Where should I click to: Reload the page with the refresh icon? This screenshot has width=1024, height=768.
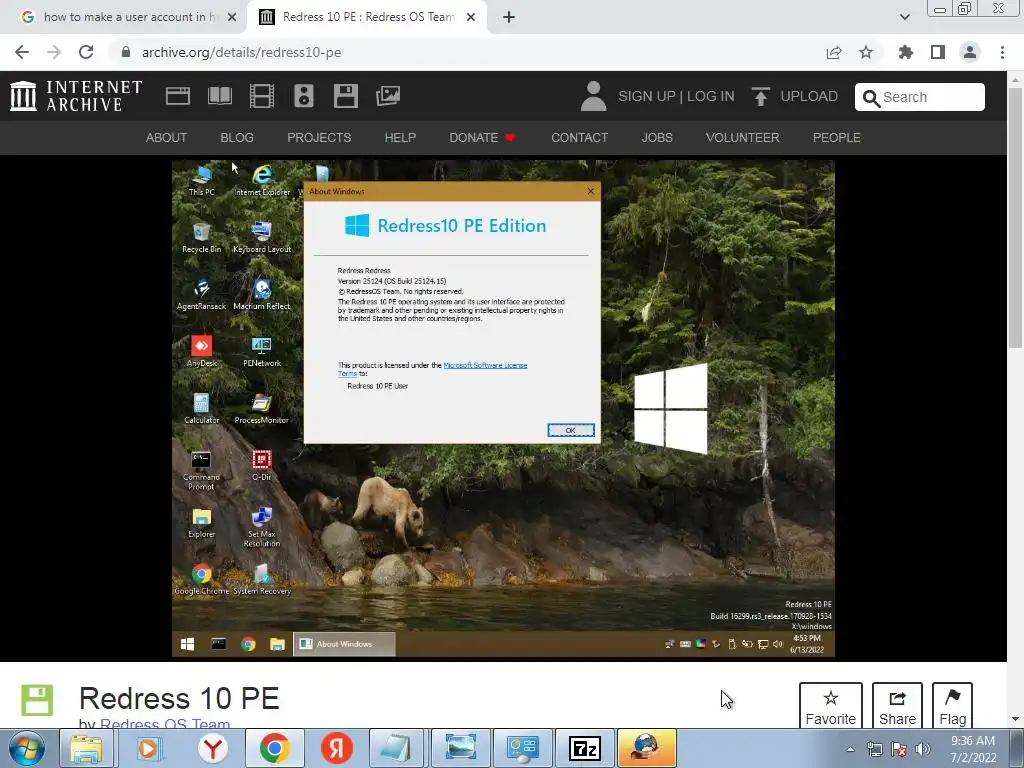pyautogui.click(x=86, y=52)
